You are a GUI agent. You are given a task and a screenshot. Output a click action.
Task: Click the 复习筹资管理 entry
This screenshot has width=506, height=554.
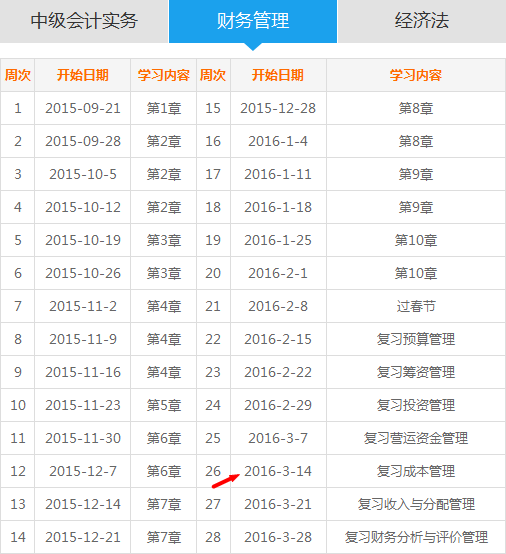click(x=416, y=372)
